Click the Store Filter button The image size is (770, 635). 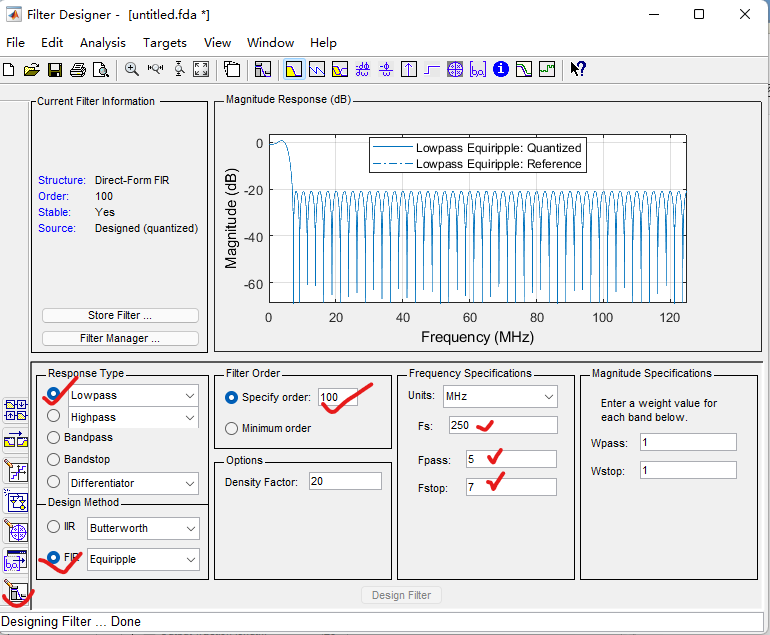[x=120, y=315]
